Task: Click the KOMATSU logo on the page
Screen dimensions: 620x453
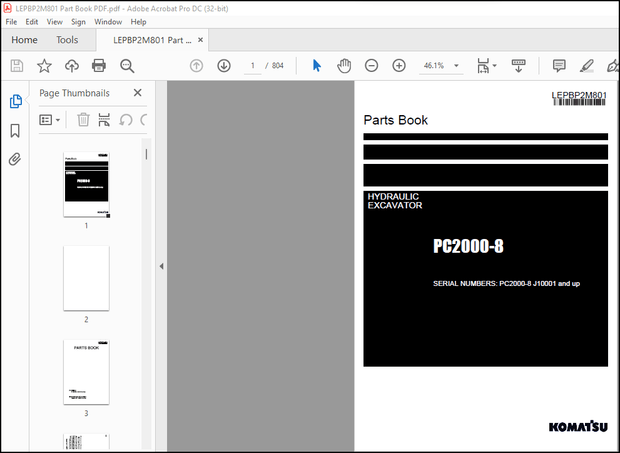Action: [x=578, y=426]
